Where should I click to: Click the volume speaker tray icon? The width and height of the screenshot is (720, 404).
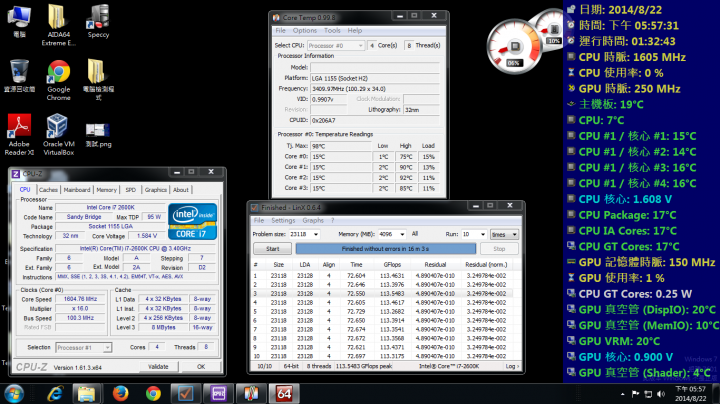(661, 394)
